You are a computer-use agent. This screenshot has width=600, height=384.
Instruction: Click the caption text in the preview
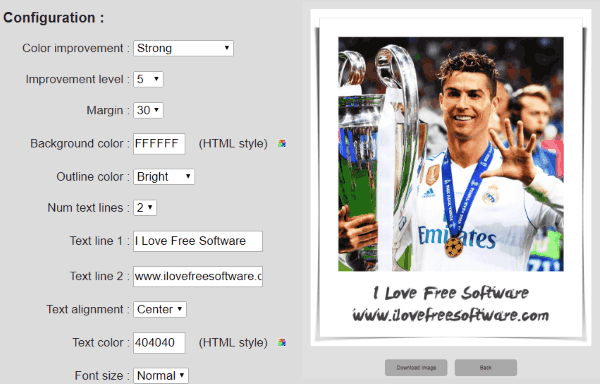pos(451,304)
